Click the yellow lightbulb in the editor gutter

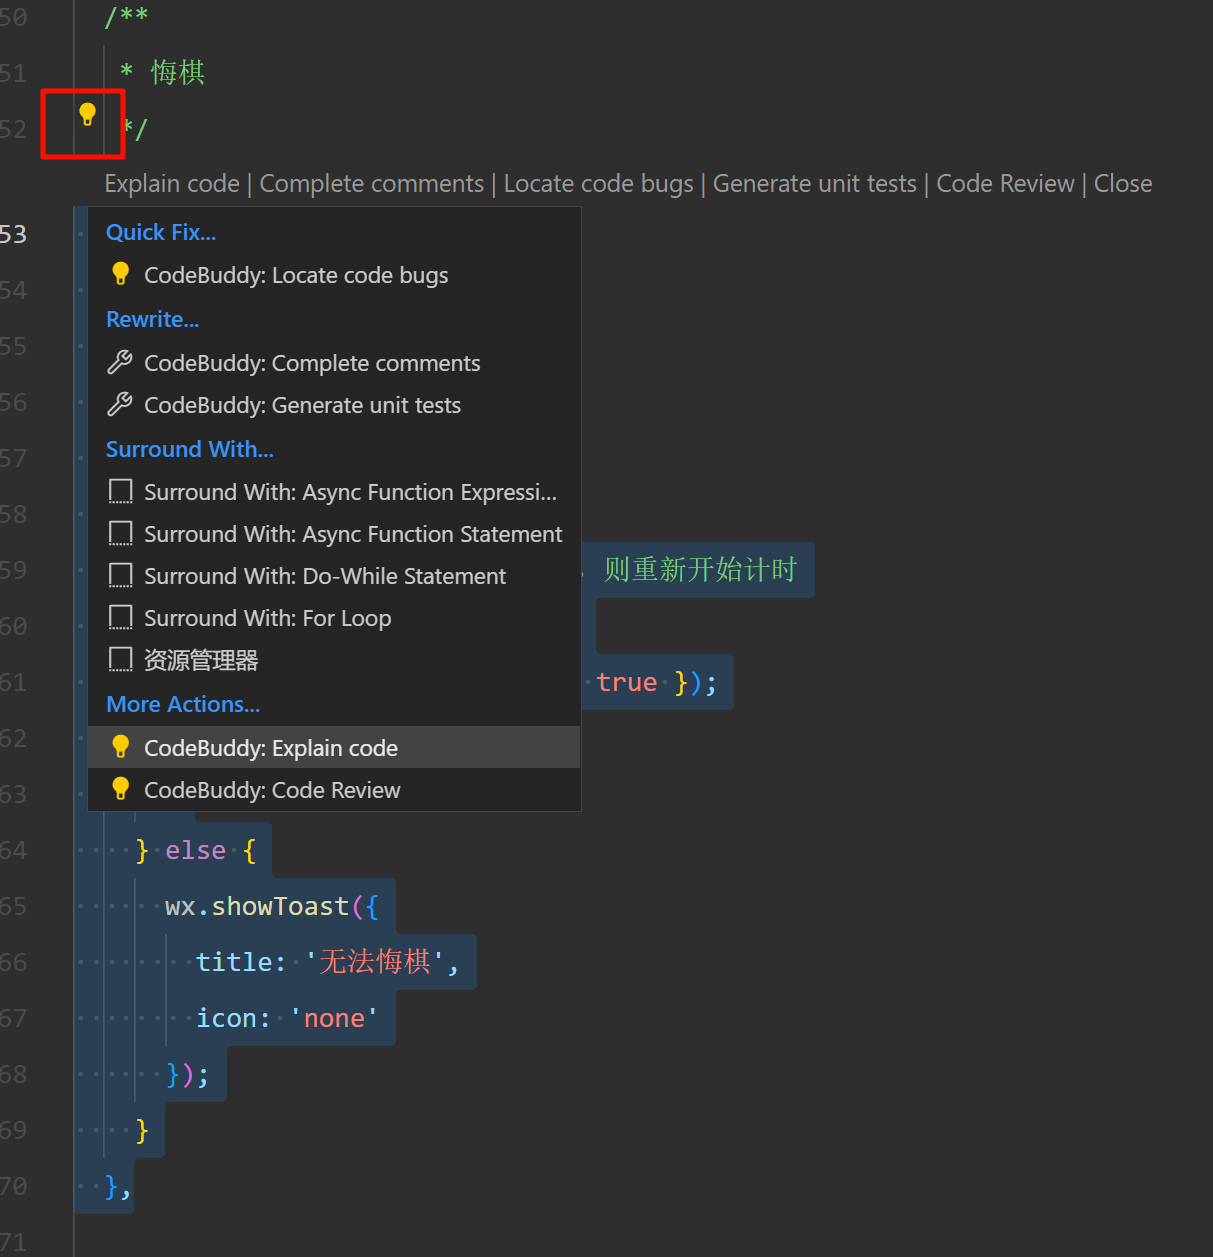pyautogui.click(x=87, y=115)
